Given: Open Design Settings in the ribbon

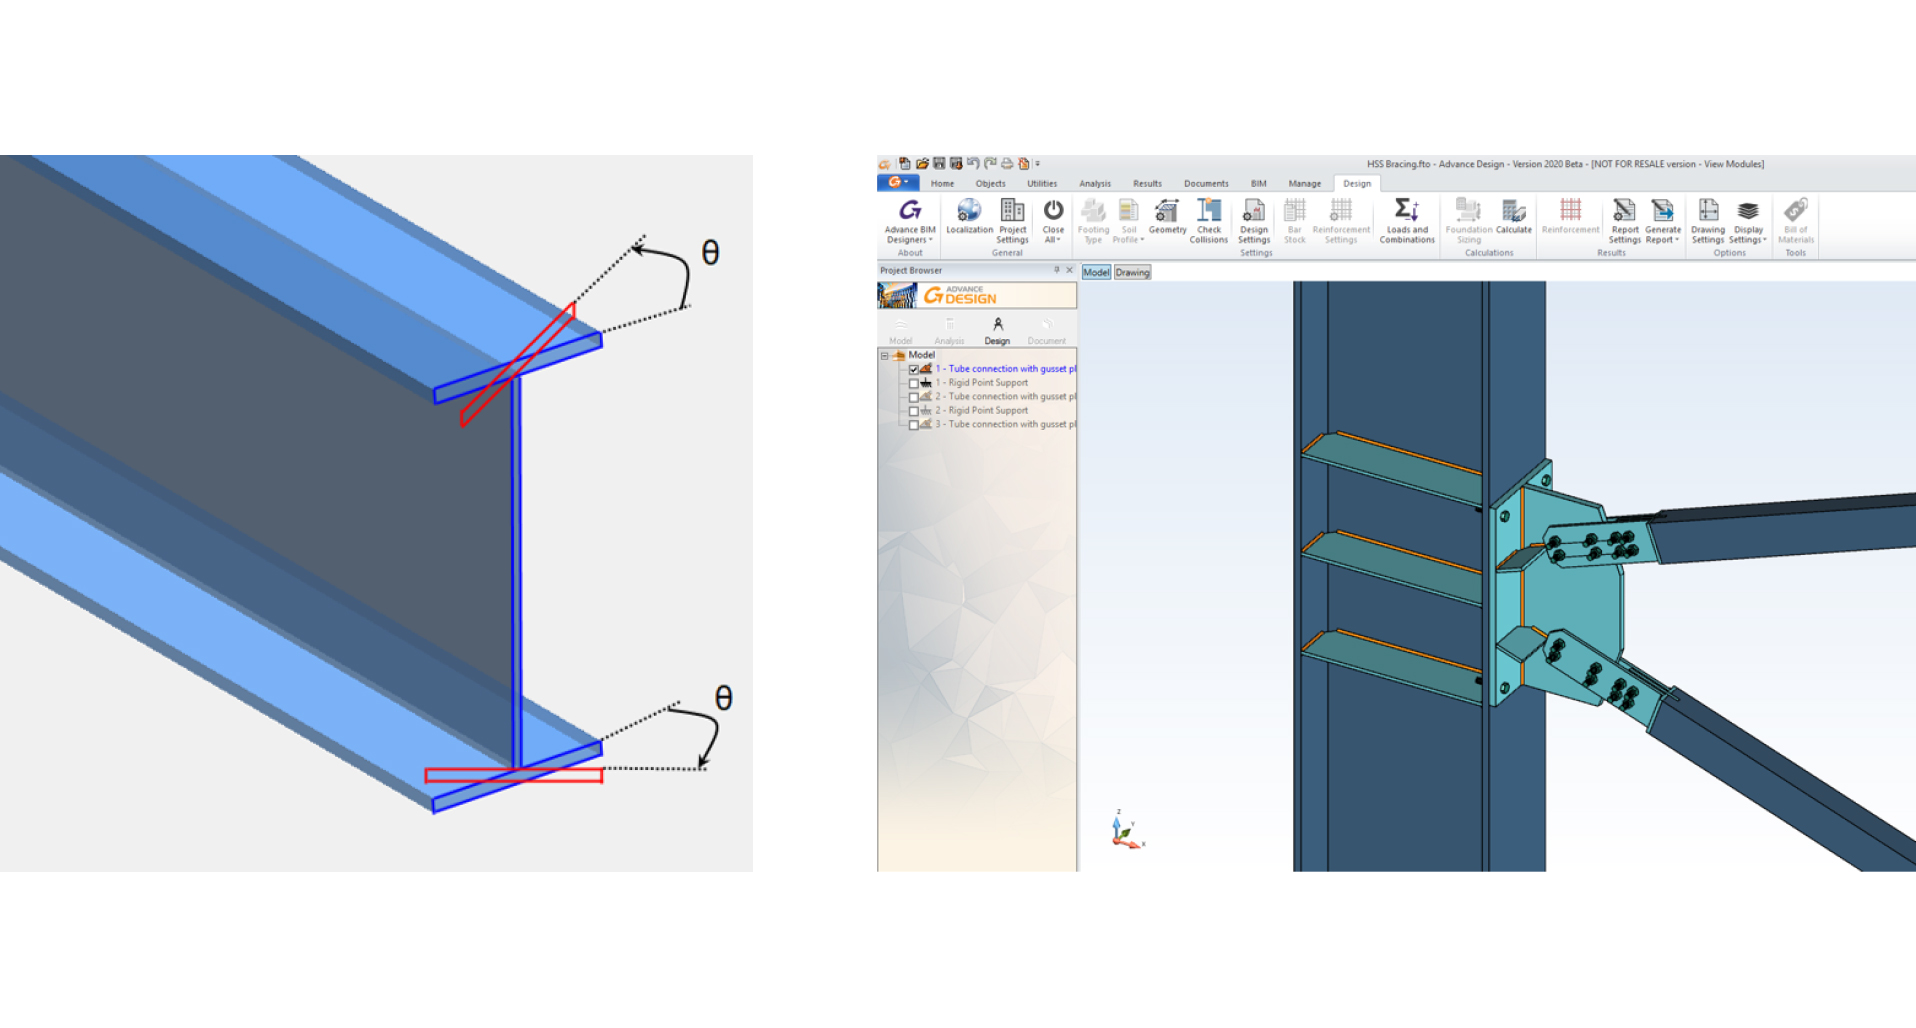Looking at the screenshot, I should pyautogui.click(x=1253, y=217).
